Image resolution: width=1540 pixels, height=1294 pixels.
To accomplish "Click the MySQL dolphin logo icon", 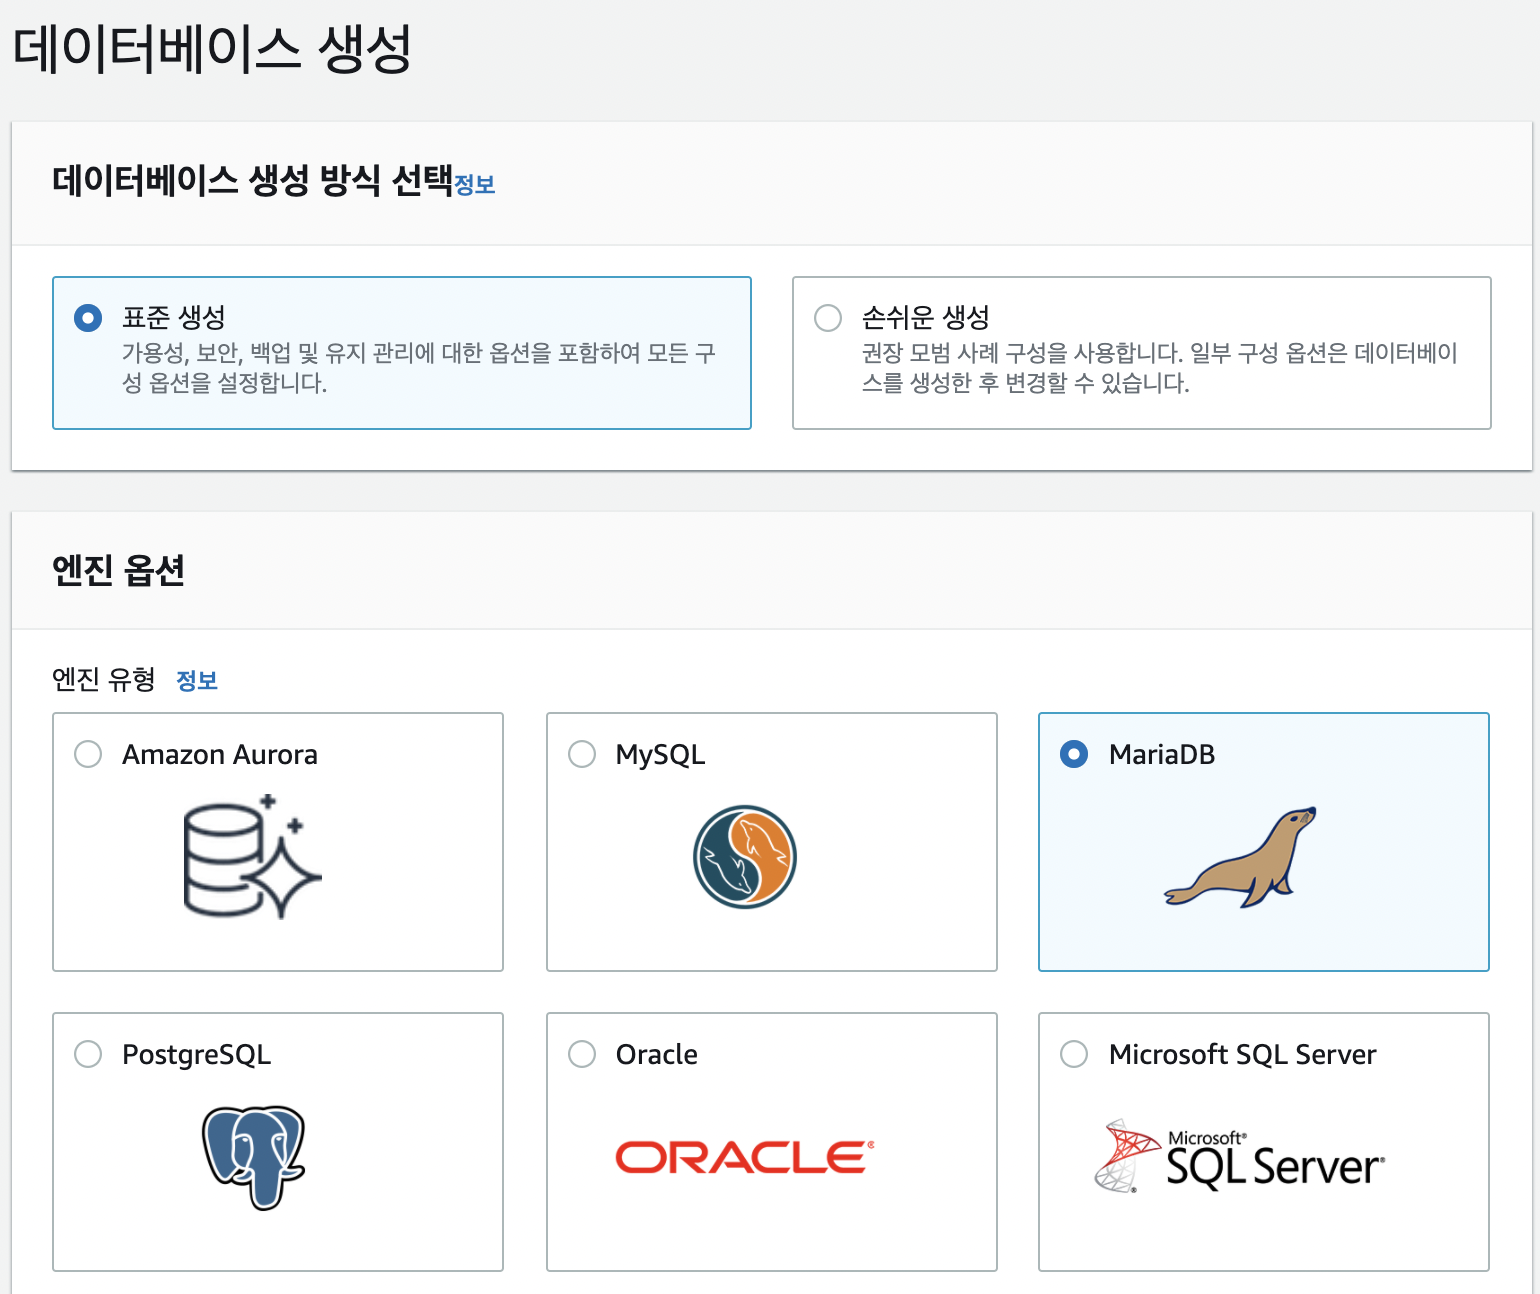I will [x=745, y=857].
